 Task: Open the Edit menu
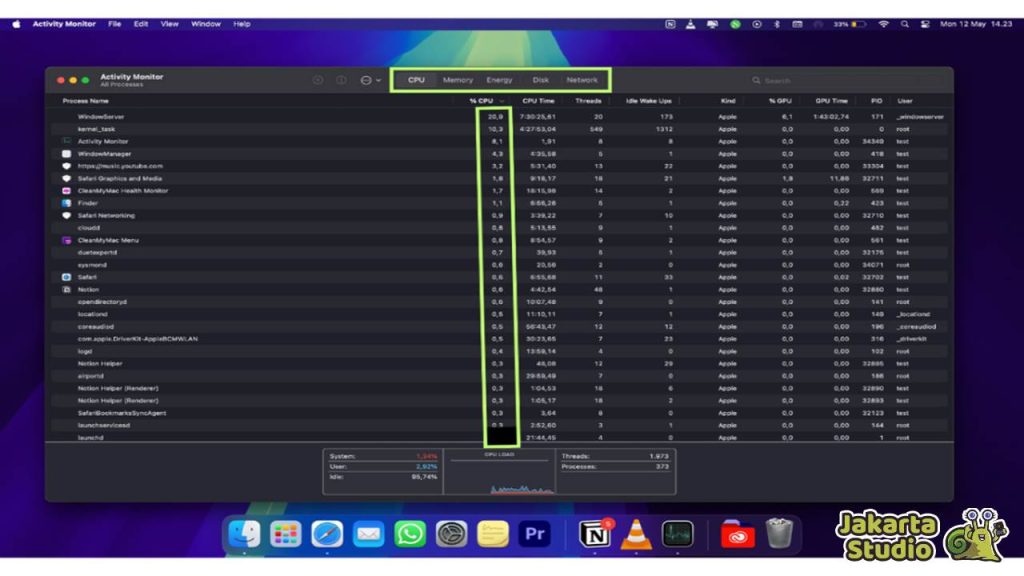[x=140, y=24]
